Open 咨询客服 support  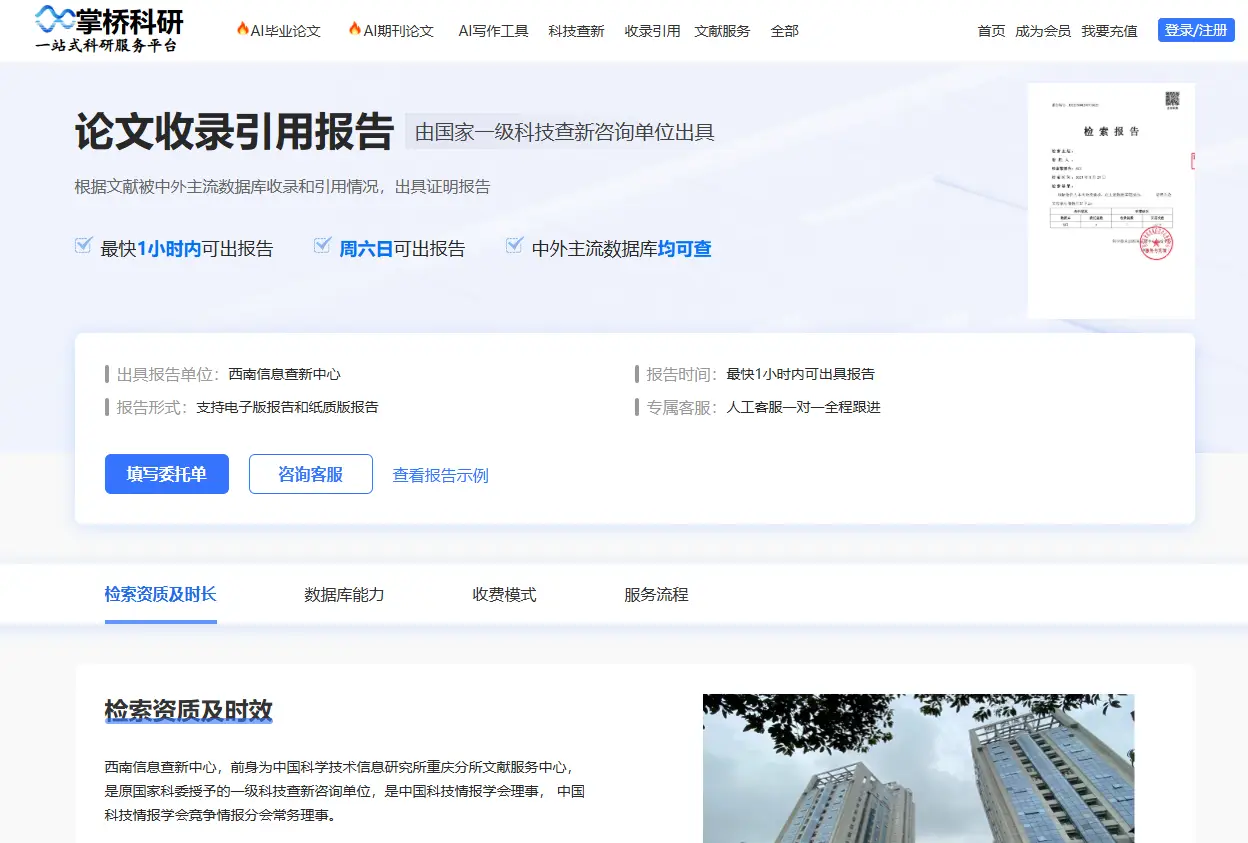click(310, 474)
